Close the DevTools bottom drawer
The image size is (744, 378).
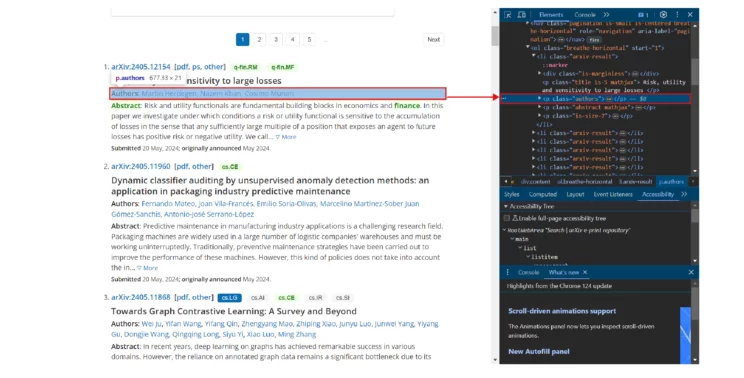coord(691,272)
